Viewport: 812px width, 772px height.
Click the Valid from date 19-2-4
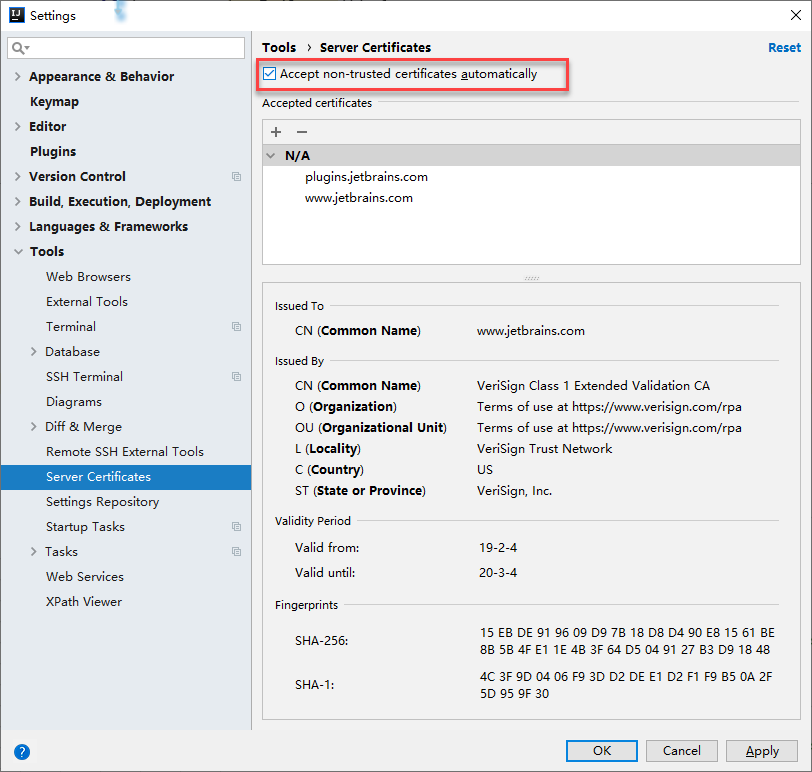pos(498,547)
